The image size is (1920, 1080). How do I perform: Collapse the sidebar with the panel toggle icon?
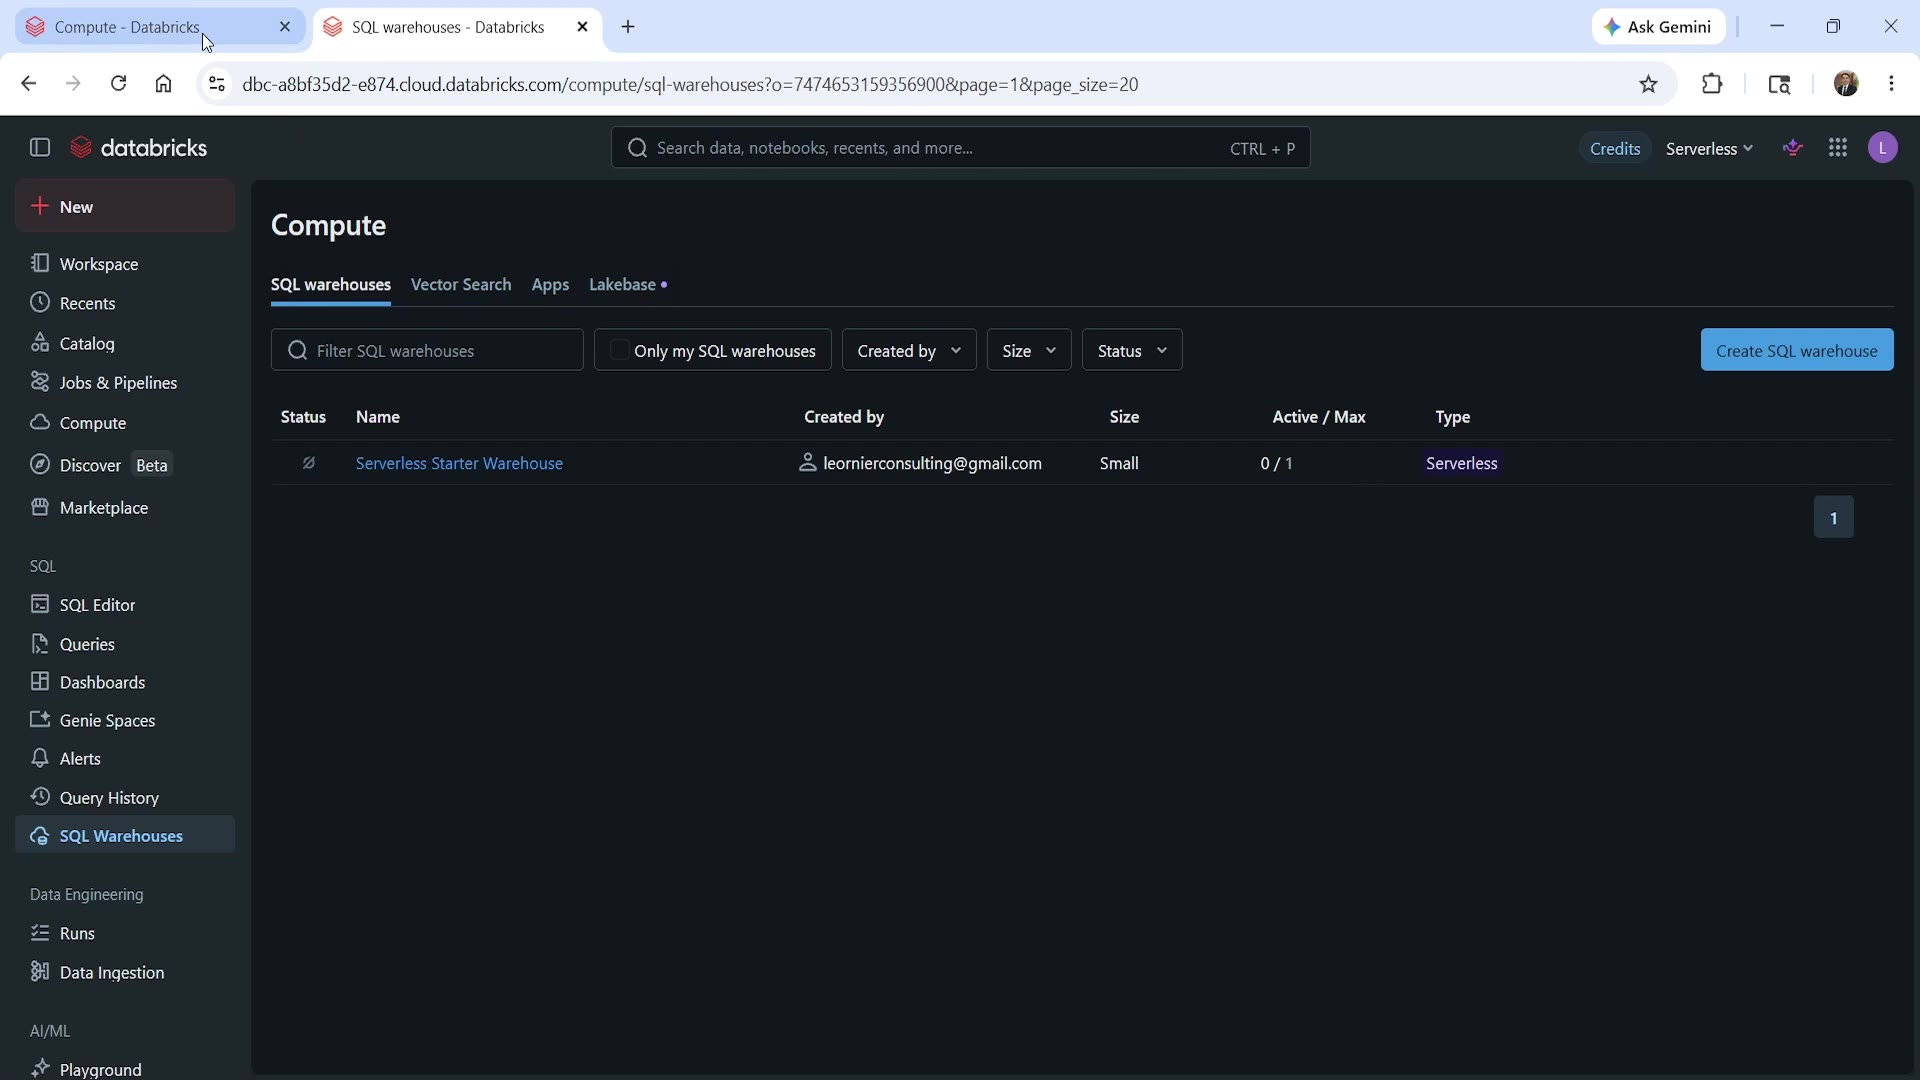coord(40,148)
